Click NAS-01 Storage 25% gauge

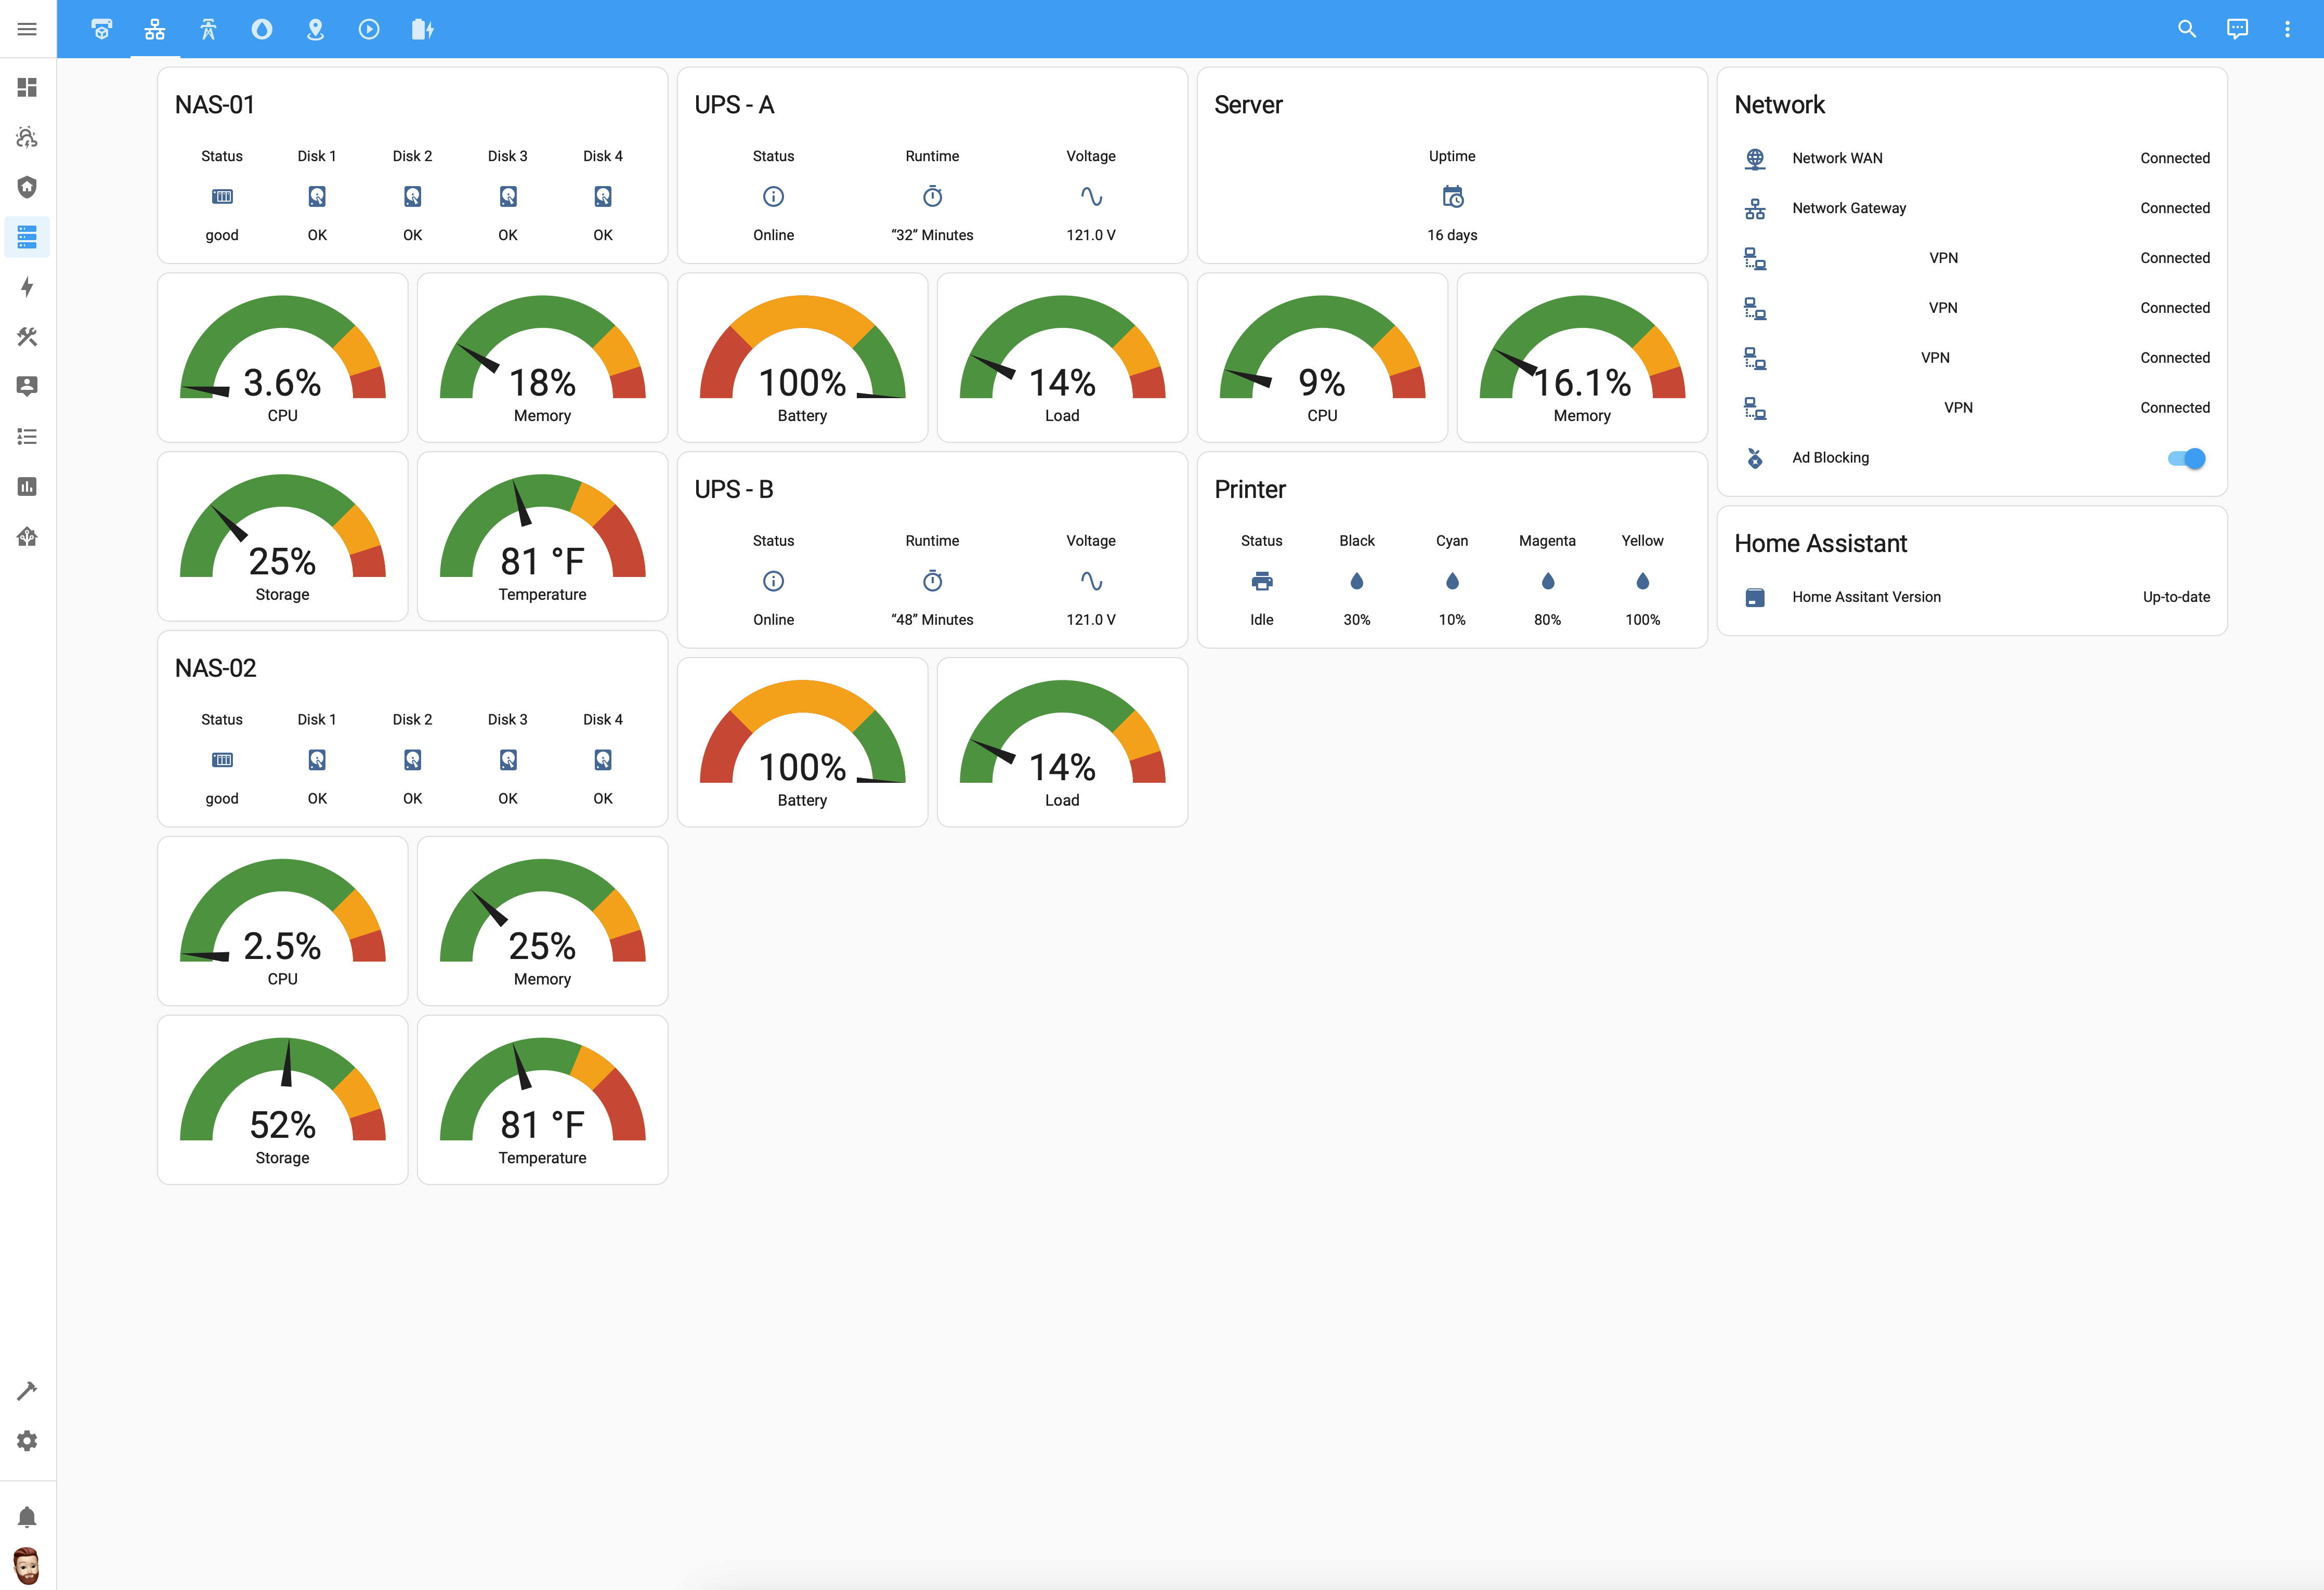[283, 537]
